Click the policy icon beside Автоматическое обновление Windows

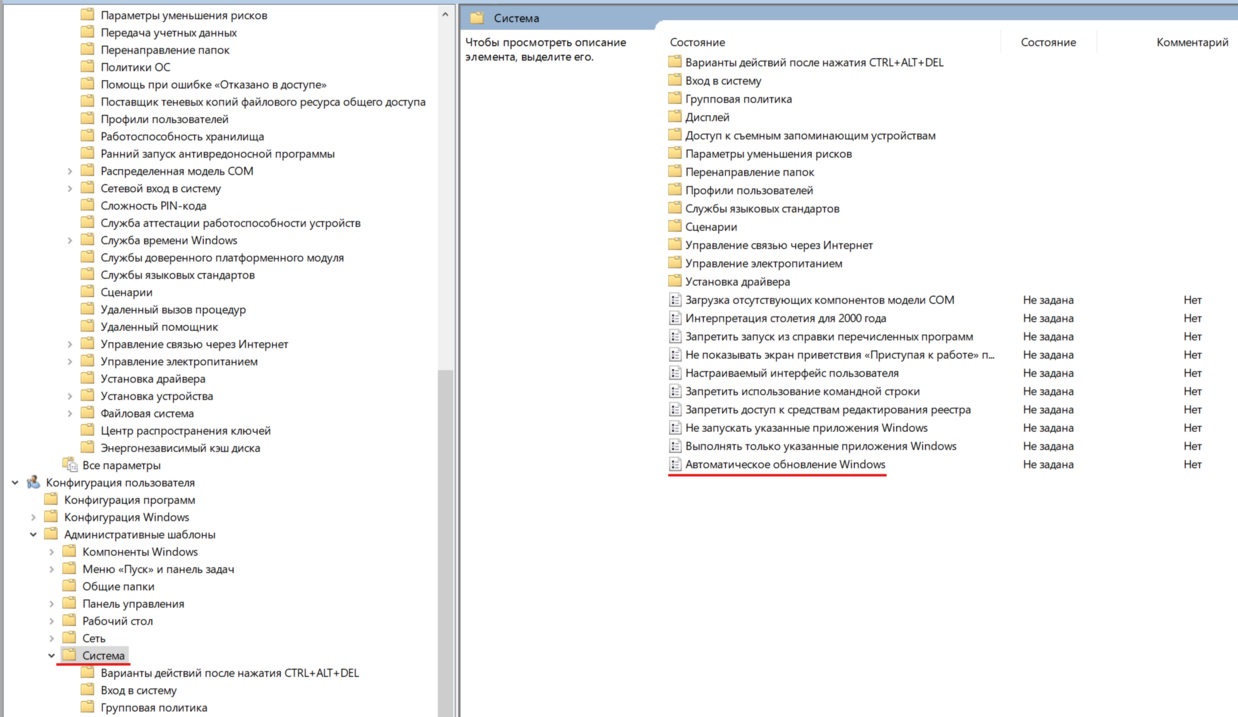pyautogui.click(x=675, y=465)
